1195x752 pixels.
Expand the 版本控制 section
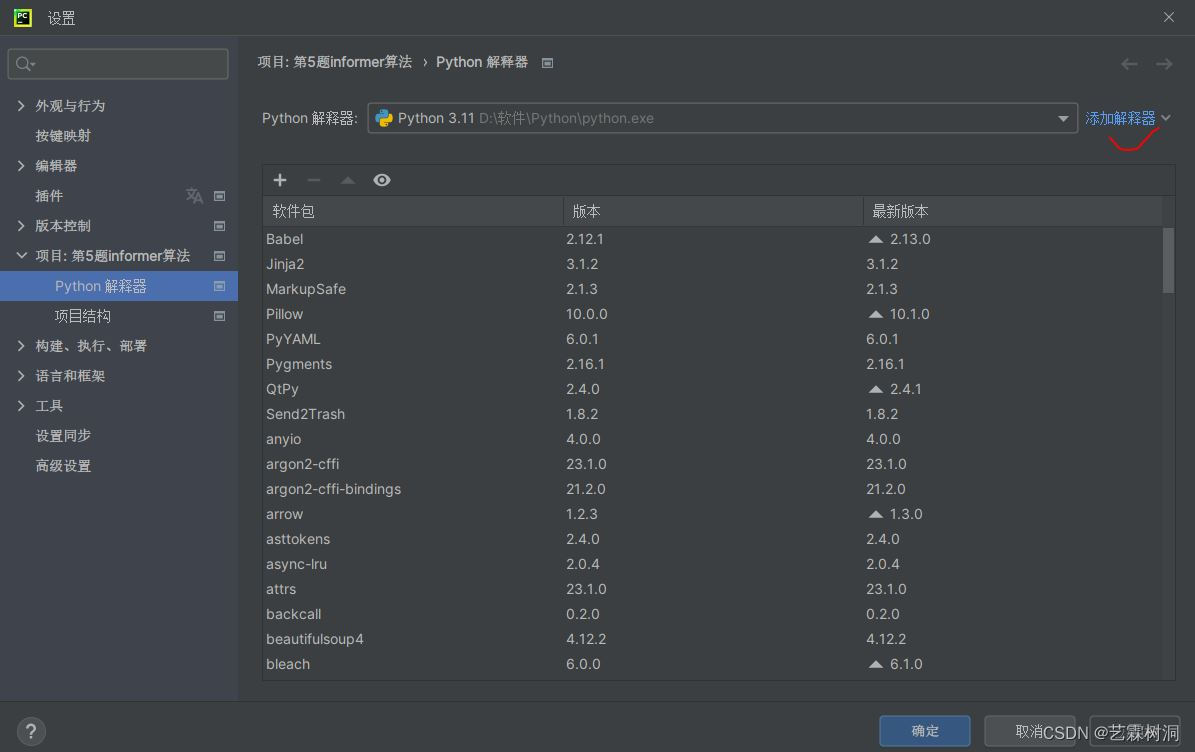point(21,226)
